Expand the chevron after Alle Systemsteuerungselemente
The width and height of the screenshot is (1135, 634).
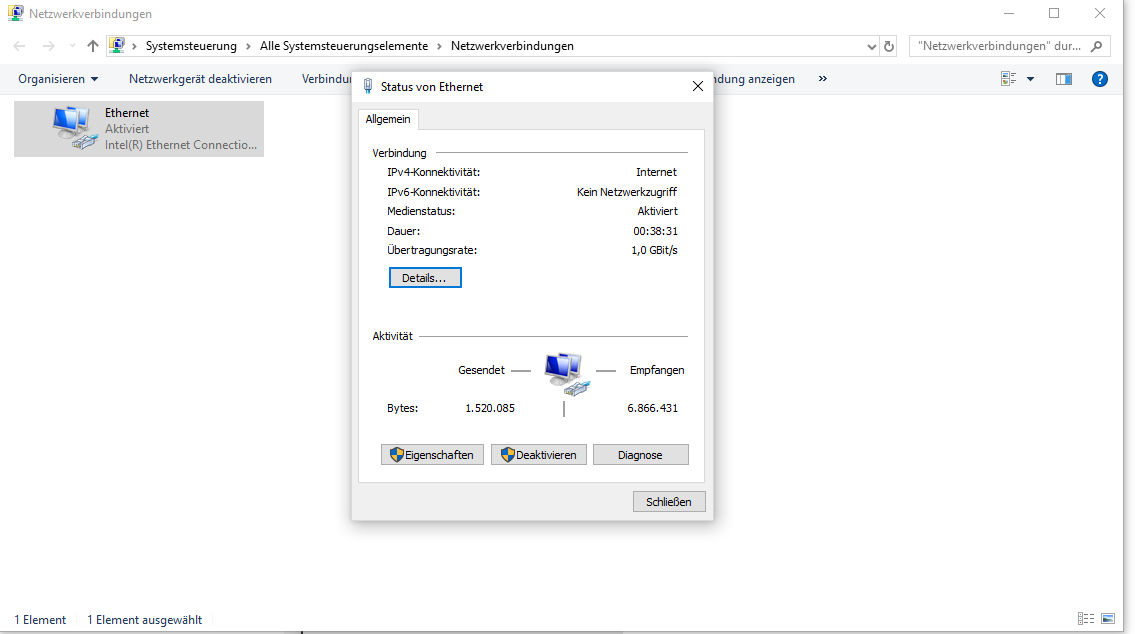[x=439, y=46]
